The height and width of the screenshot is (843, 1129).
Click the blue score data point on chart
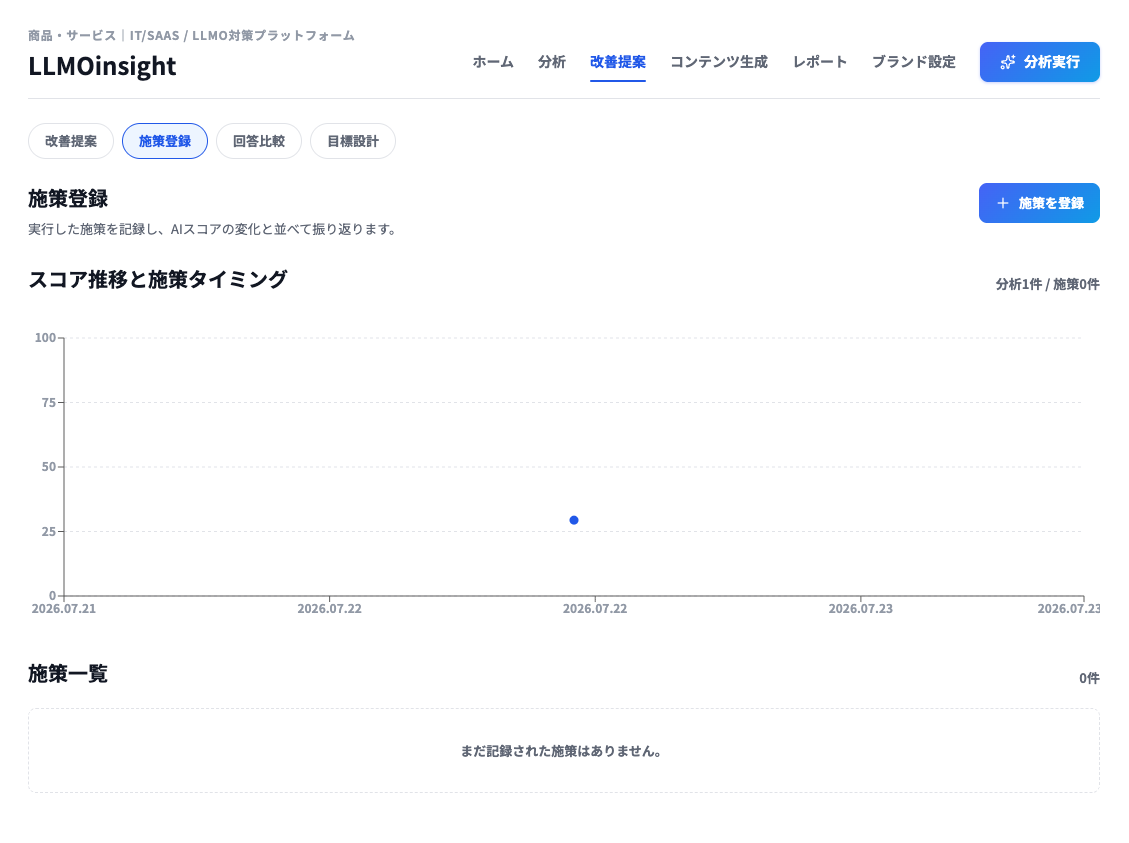tap(574, 520)
